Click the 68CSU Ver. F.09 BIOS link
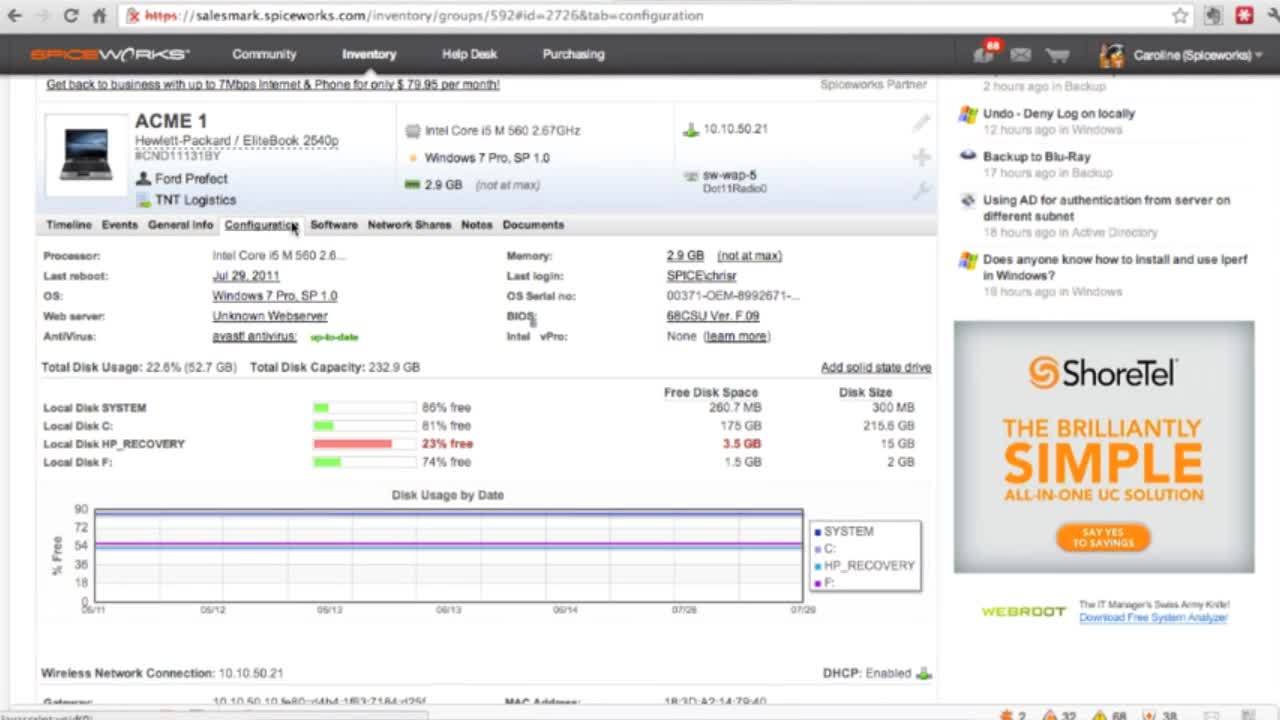Viewport: 1280px width, 720px height. tap(713, 316)
